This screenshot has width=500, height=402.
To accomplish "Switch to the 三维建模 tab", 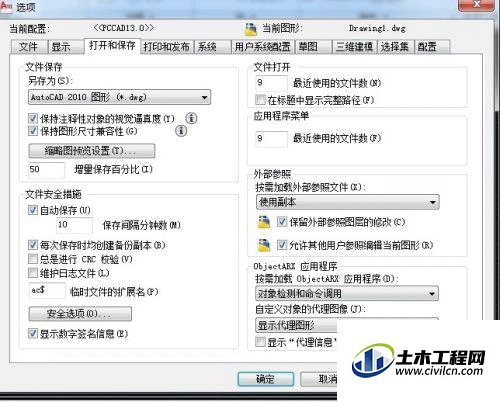I will [354, 47].
